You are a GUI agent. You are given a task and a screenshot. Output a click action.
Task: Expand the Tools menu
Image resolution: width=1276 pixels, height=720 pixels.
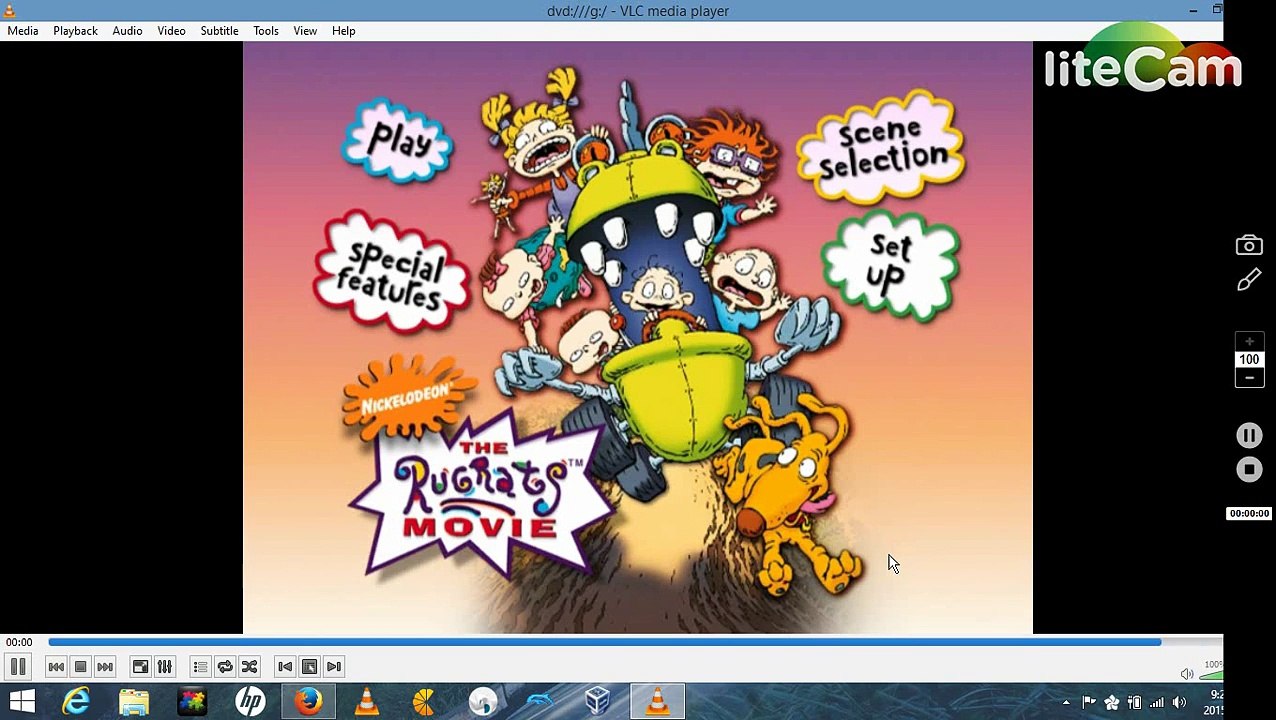pos(265,31)
